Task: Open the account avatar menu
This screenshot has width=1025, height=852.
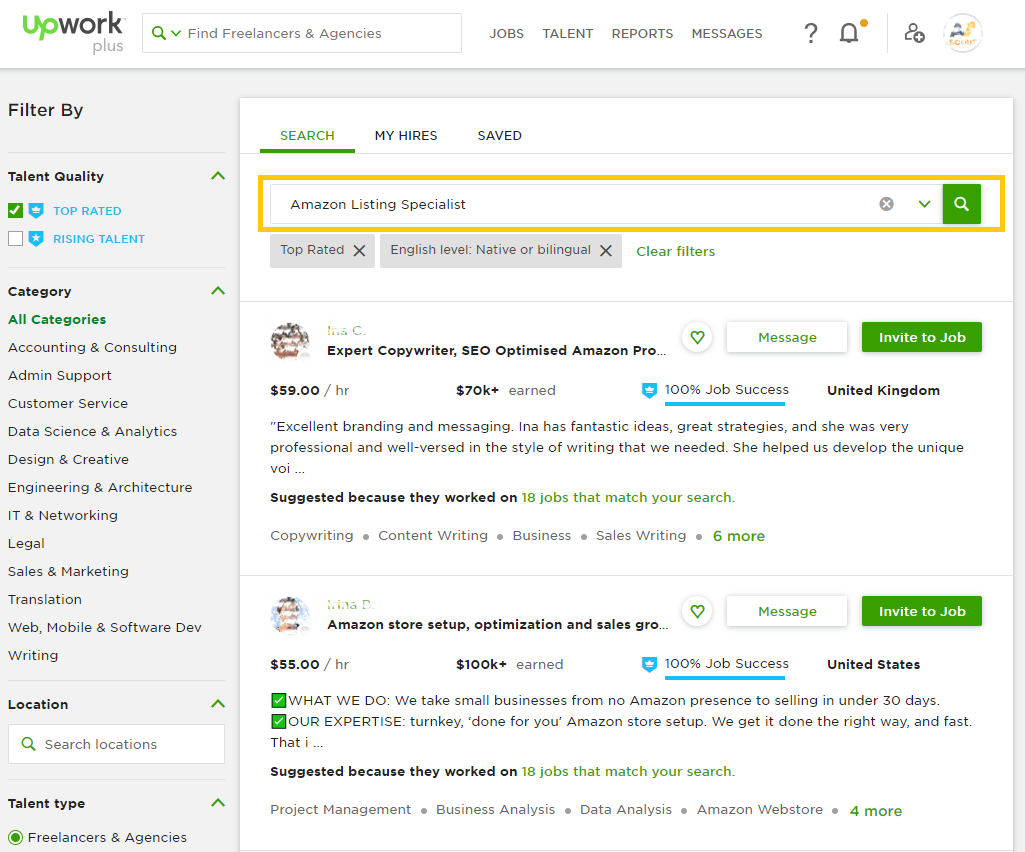Action: tap(962, 33)
